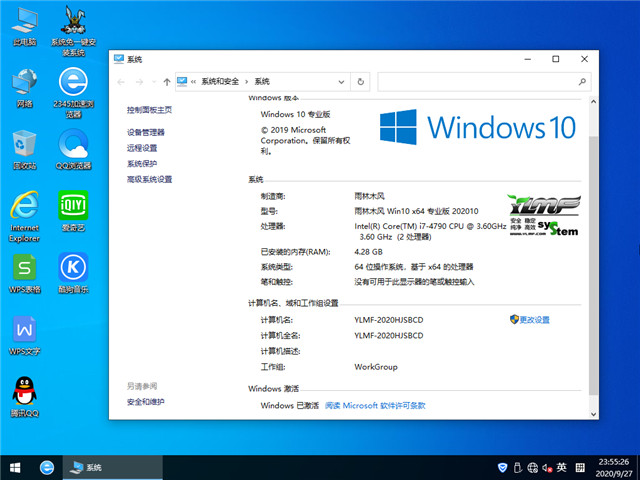This screenshot has width=640, height=480.
Task: Click the USB device tray icon
Action: [518, 468]
